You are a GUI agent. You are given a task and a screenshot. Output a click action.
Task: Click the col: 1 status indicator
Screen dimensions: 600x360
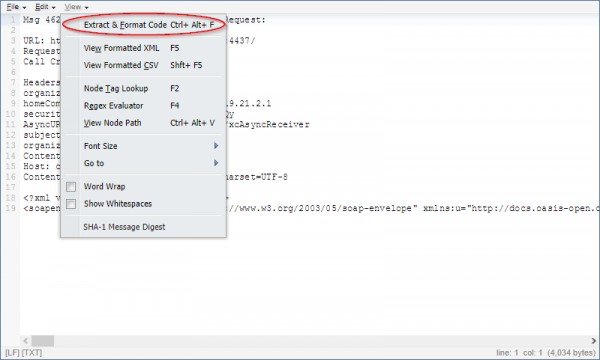click(x=533, y=353)
